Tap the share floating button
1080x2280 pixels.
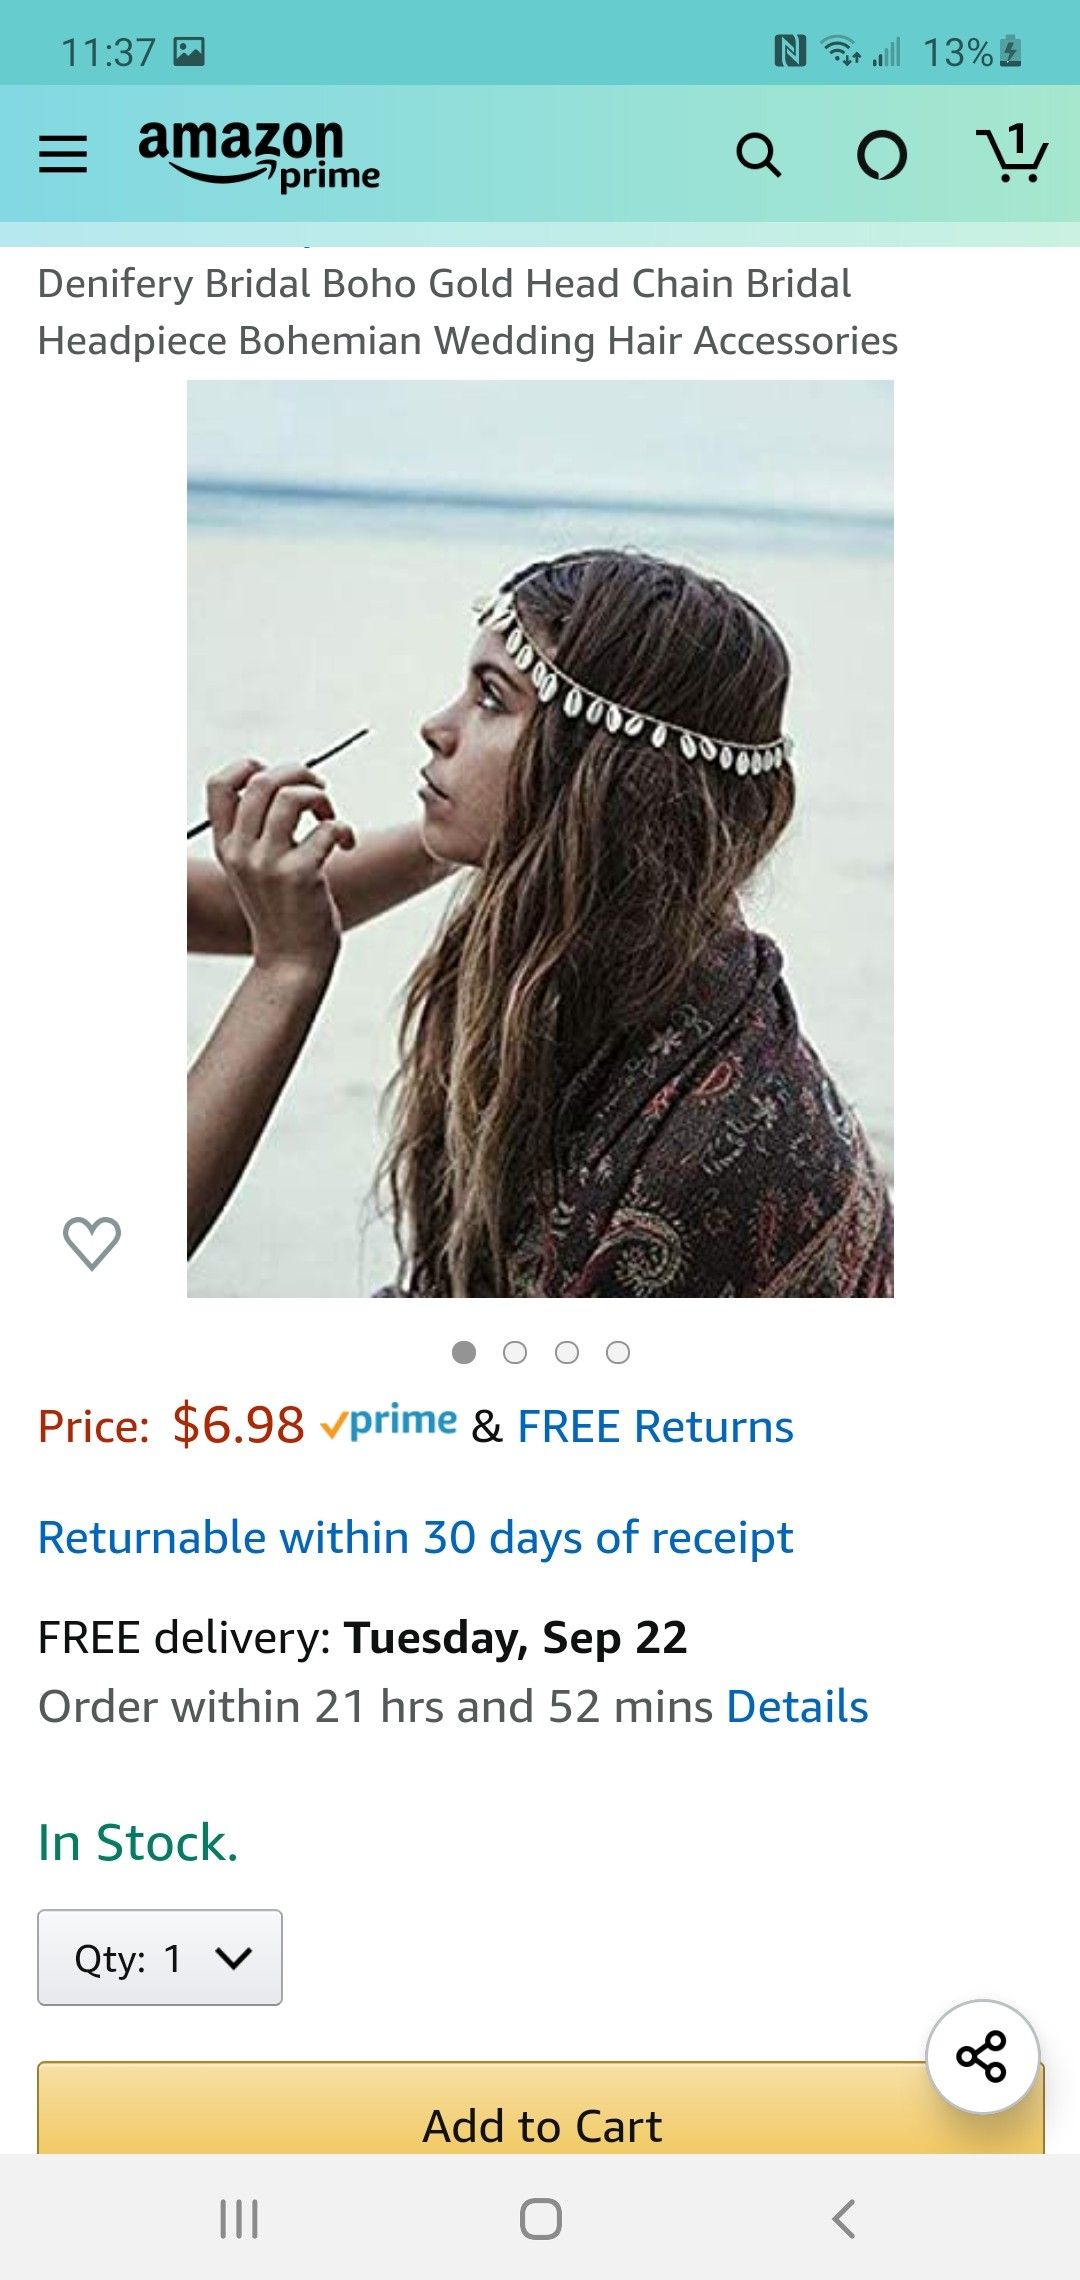click(982, 2056)
